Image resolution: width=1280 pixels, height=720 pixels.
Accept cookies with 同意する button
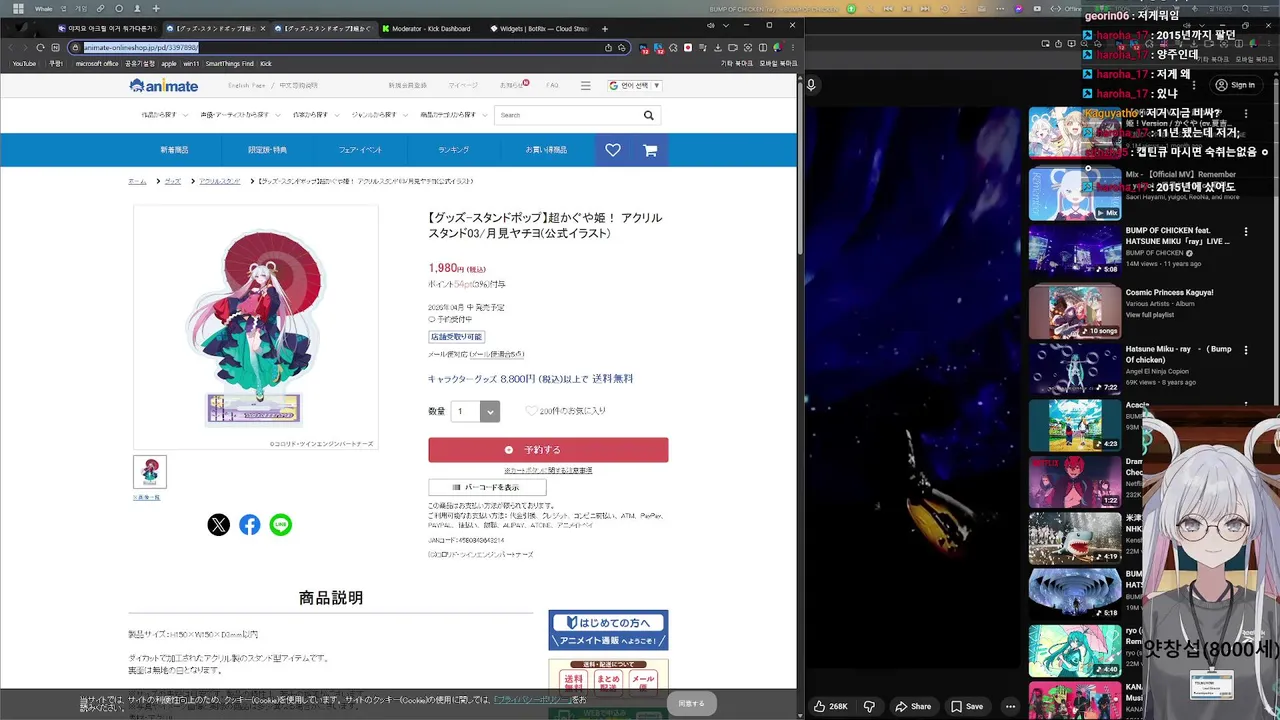tap(692, 703)
